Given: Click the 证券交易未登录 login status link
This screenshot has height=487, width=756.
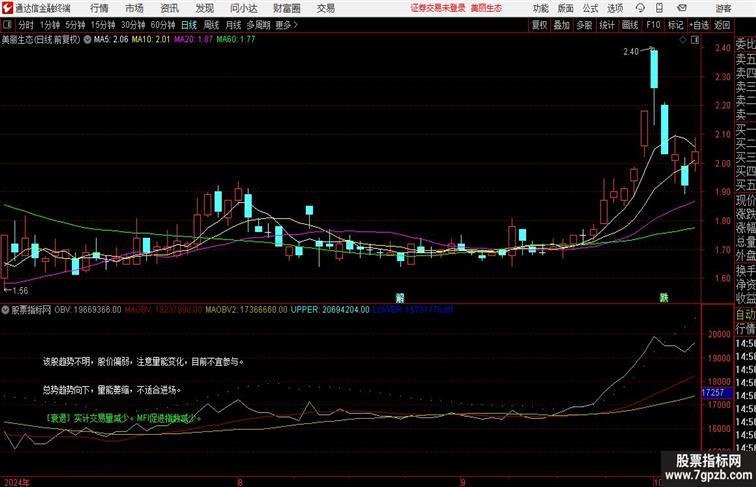Looking at the screenshot, I should pyautogui.click(x=438, y=8).
